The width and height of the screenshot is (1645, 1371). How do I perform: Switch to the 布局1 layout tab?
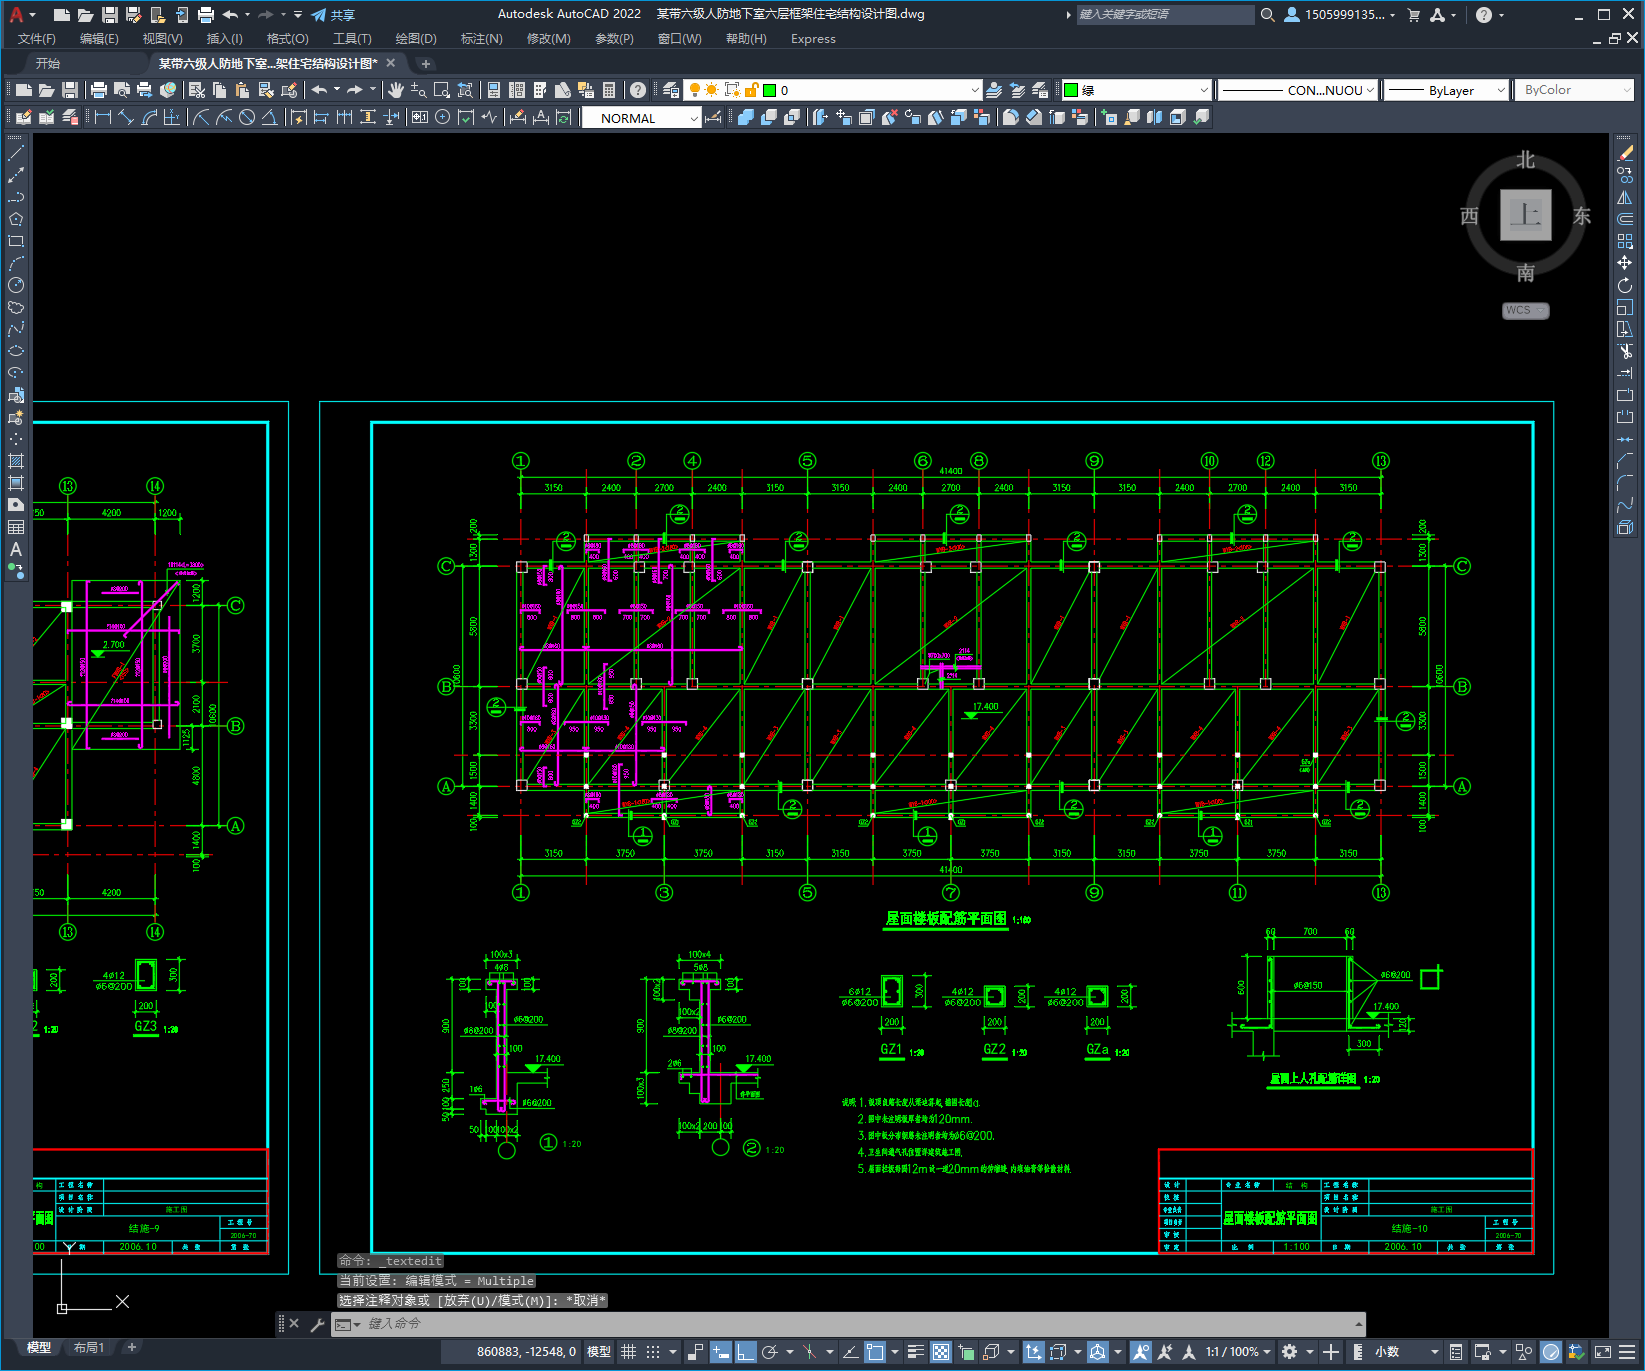click(88, 1347)
